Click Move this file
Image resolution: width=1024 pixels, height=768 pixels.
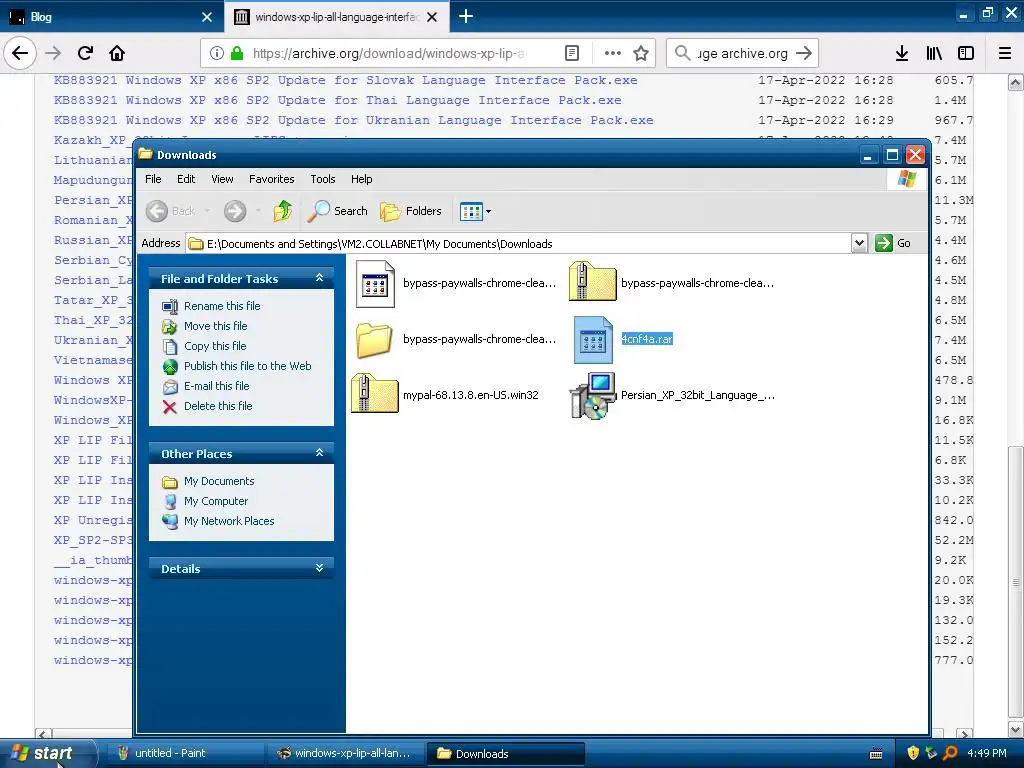[216, 326]
